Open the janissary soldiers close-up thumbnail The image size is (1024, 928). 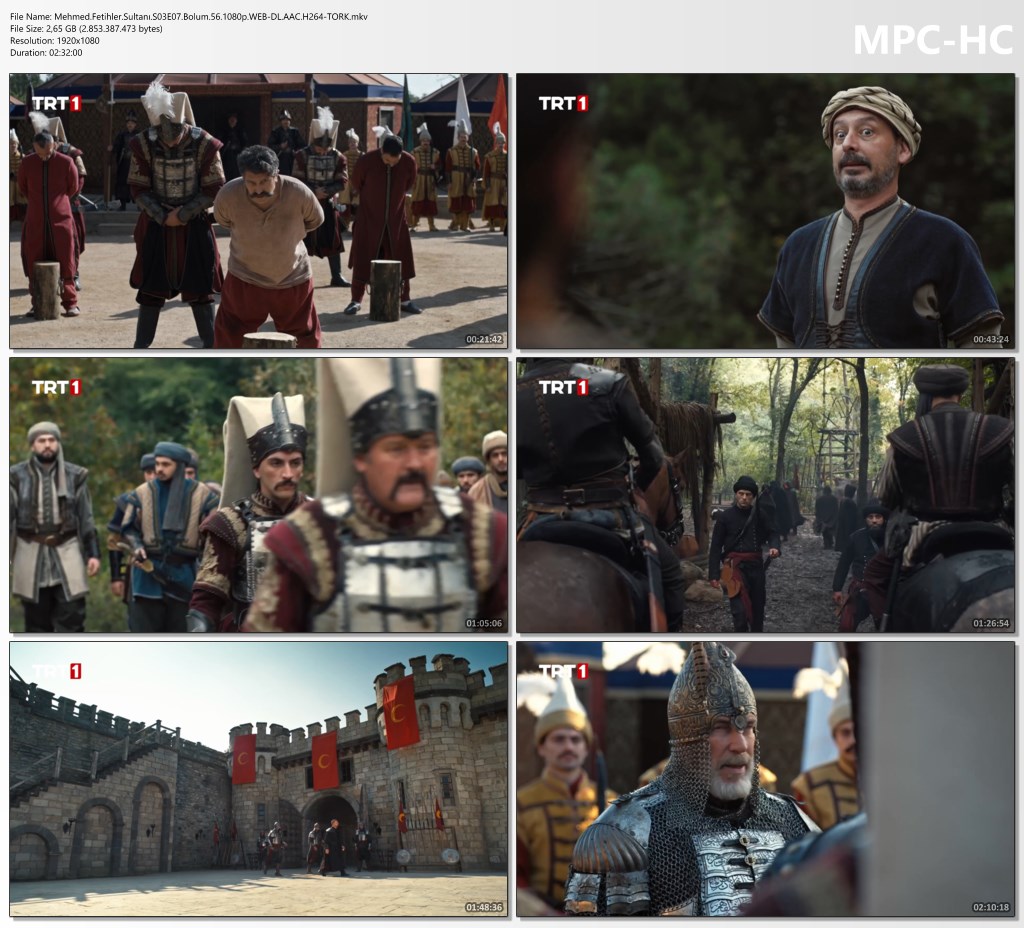tap(258, 495)
